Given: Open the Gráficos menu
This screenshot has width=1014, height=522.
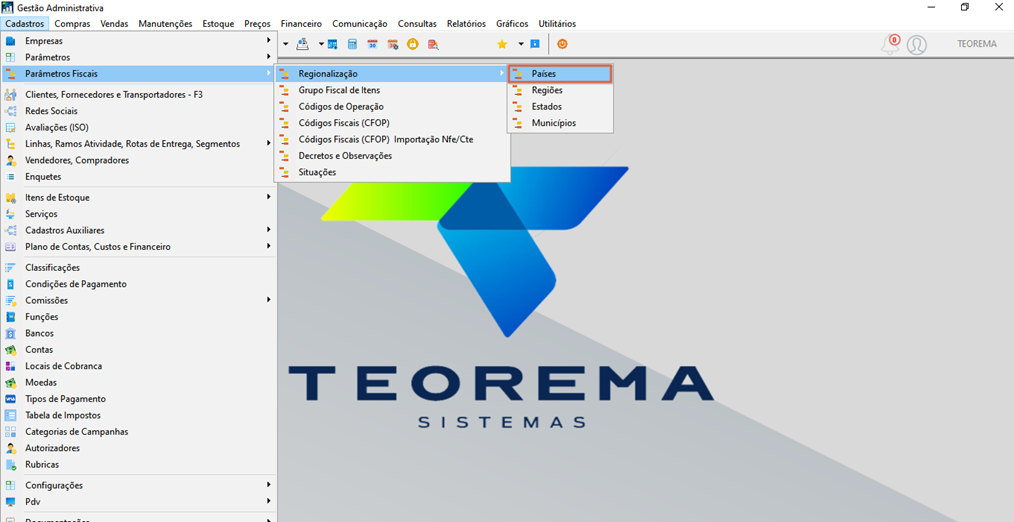Looking at the screenshot, I should (x=512, y=24).
